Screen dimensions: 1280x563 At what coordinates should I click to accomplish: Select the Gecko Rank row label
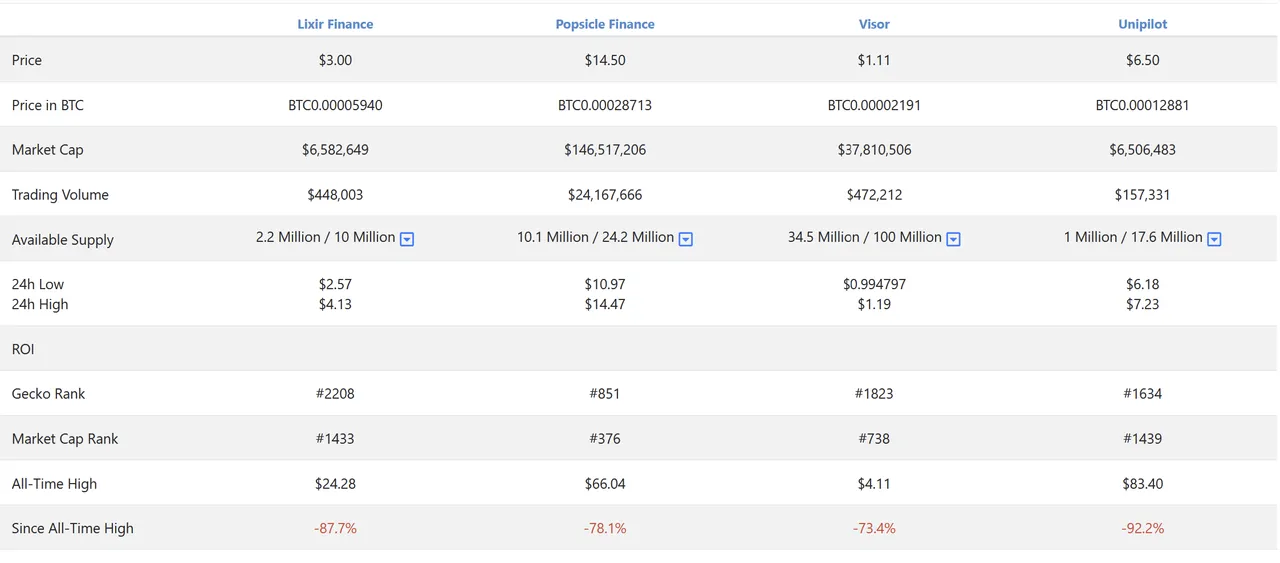(x=49, y=394)
